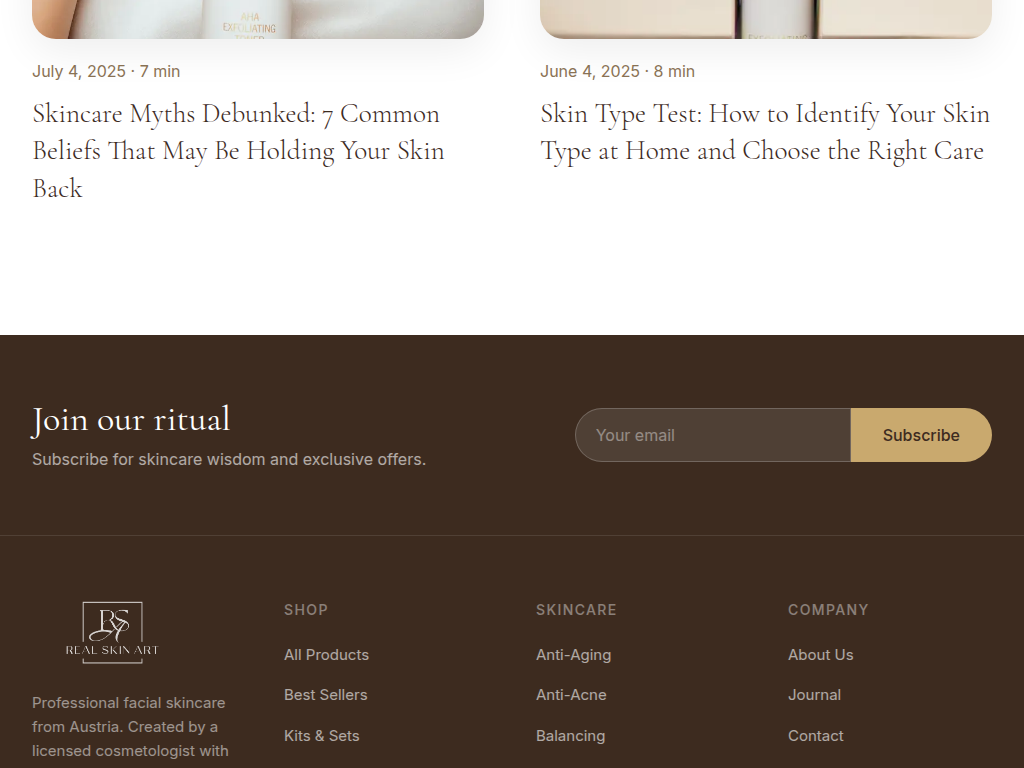The image size is (1024, 768).
Task: Open the Skin Type Test article
Action: click(765, 133)
